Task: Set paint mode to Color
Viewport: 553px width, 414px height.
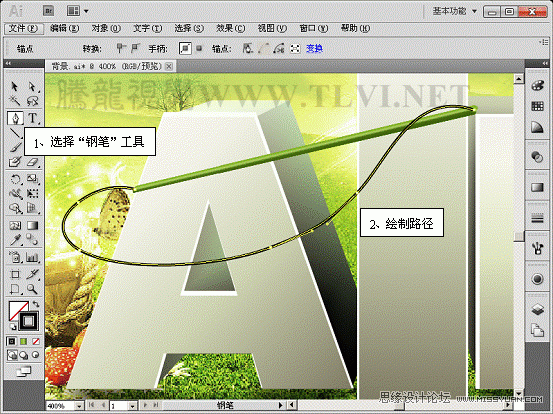Action: click(12, 341)
